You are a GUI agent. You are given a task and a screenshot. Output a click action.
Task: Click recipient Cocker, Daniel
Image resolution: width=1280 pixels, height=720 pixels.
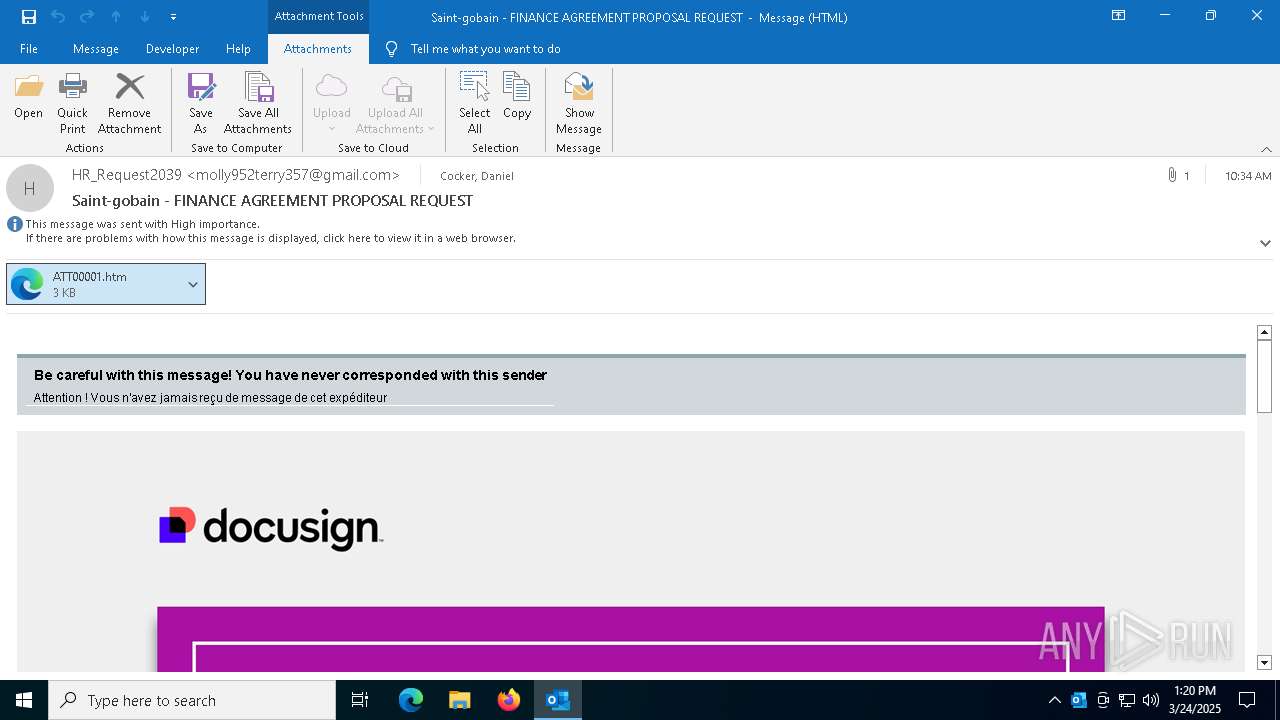[x=477, y=176]
